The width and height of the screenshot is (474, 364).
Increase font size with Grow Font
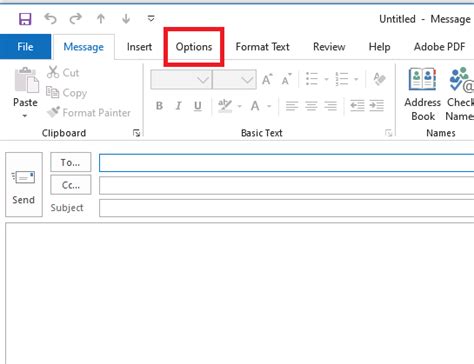pyautogui.click(x=267, y=79)
